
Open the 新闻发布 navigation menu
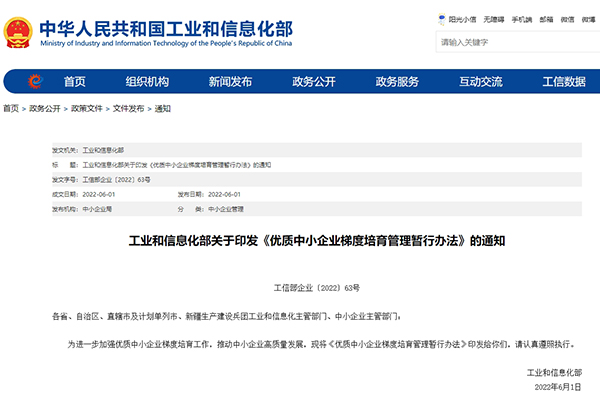(230, 82)
